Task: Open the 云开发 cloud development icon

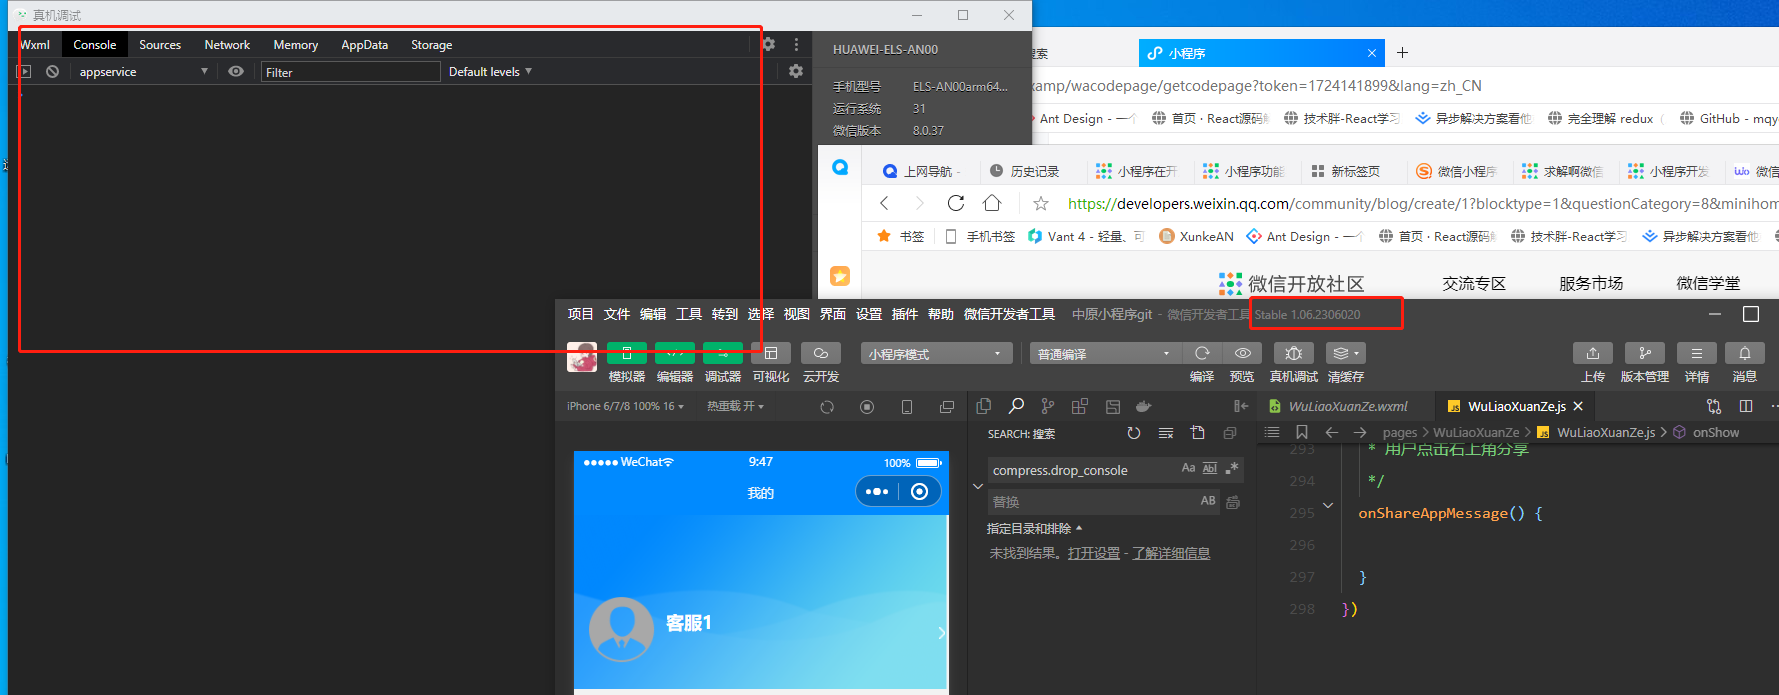Action: (821, 353)
